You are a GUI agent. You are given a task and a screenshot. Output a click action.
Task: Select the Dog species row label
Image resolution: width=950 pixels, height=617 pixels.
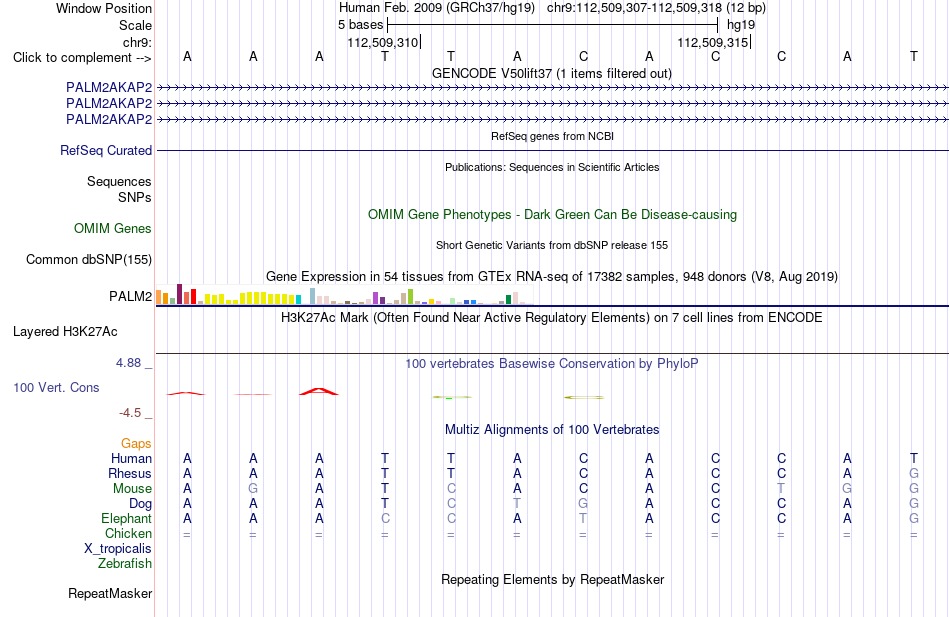[x=141, y=504]
